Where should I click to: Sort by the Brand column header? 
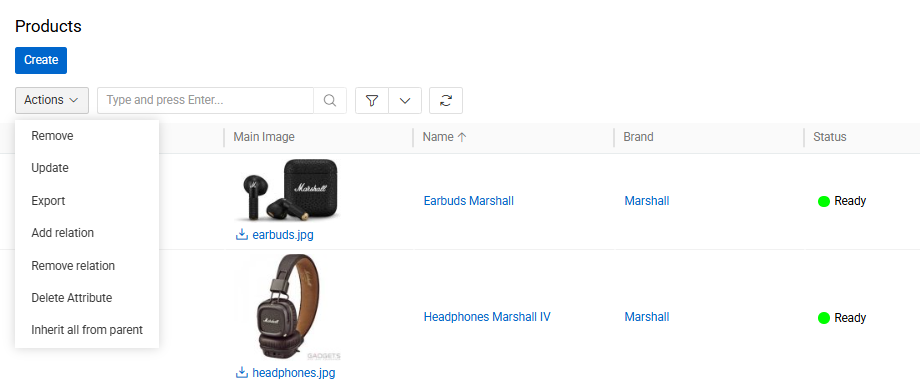point(638,137)
